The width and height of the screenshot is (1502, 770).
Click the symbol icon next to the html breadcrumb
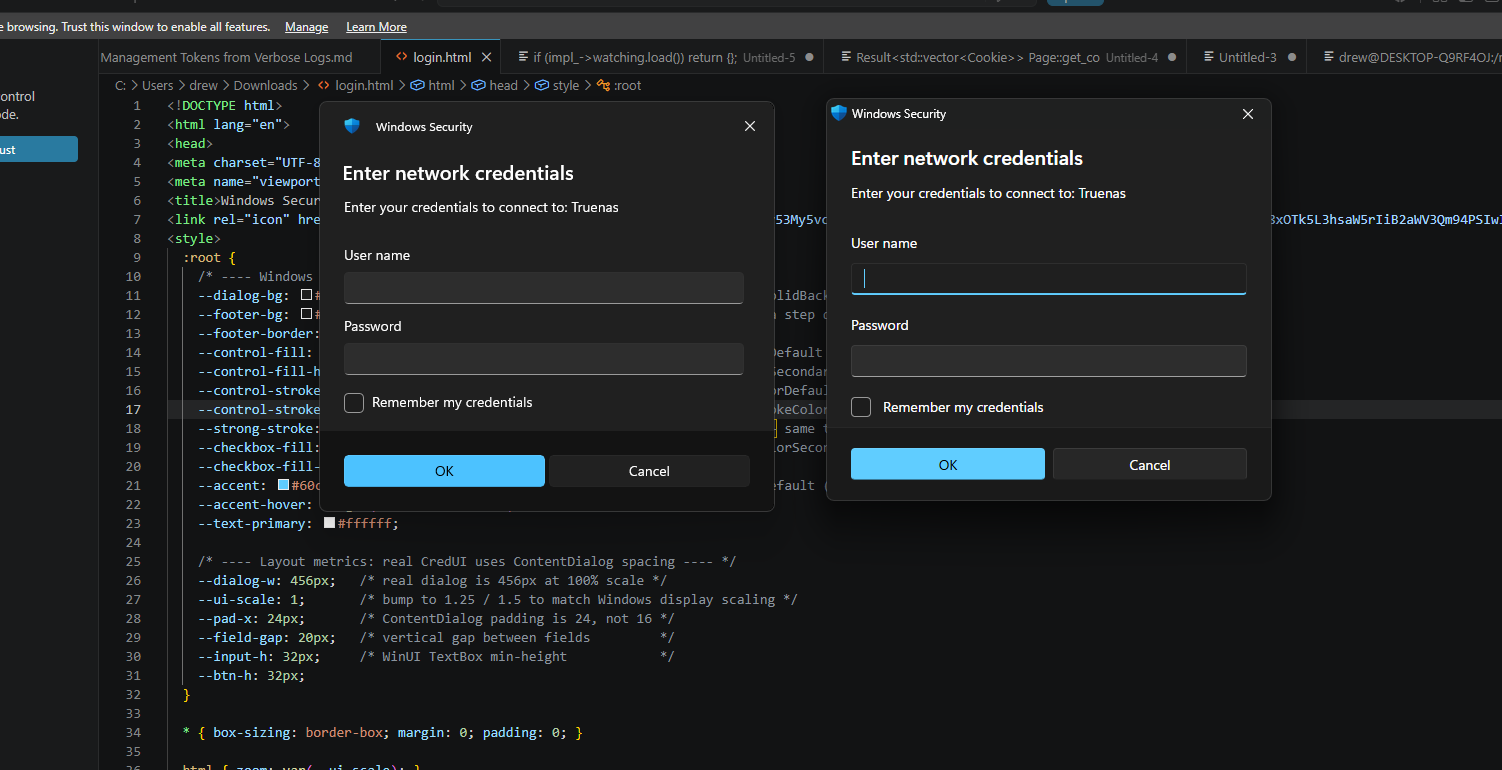click(417, 85)
